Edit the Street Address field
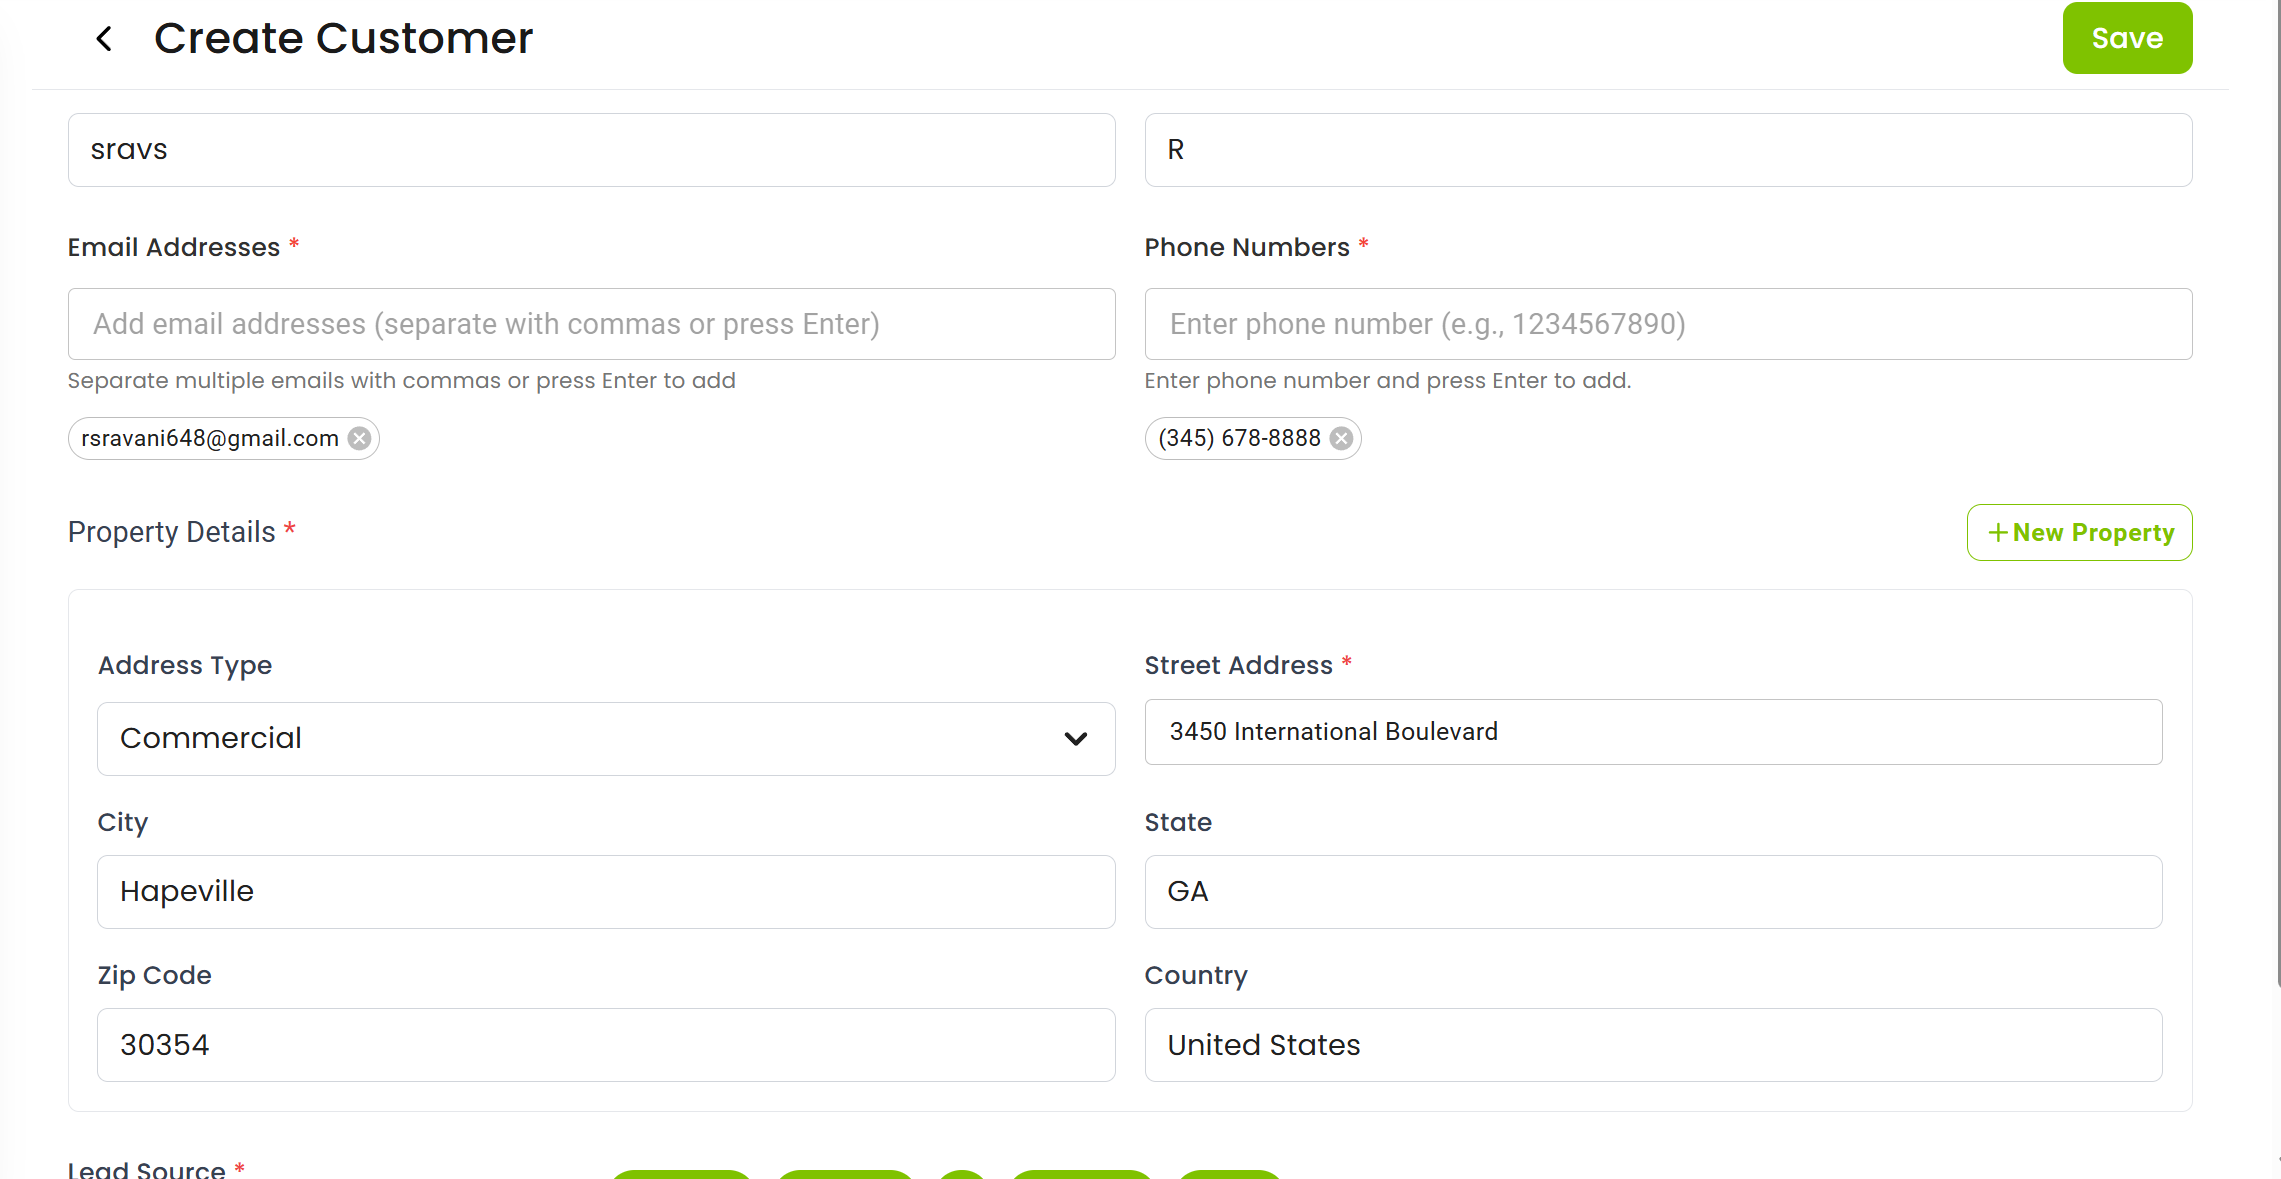Screen dimensions: 2281x1179 (x=1652, y=732)
